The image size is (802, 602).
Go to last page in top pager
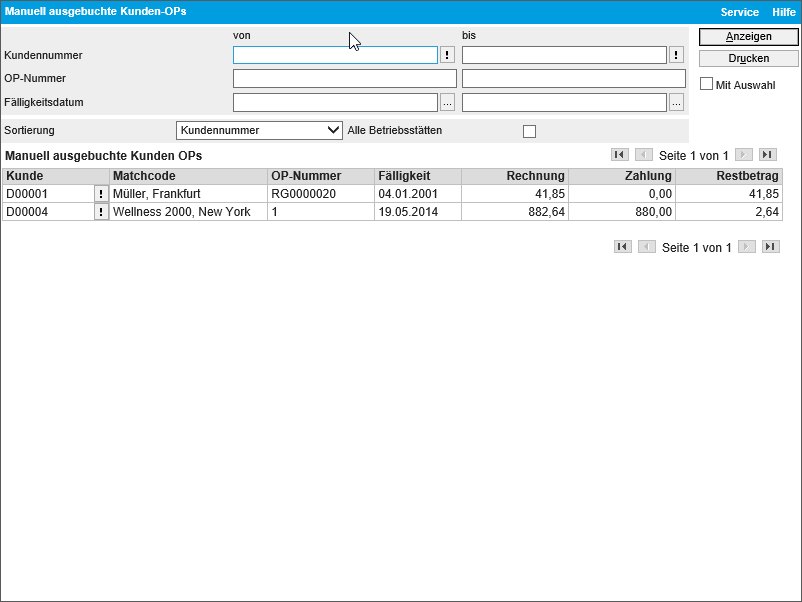point(768,154)
